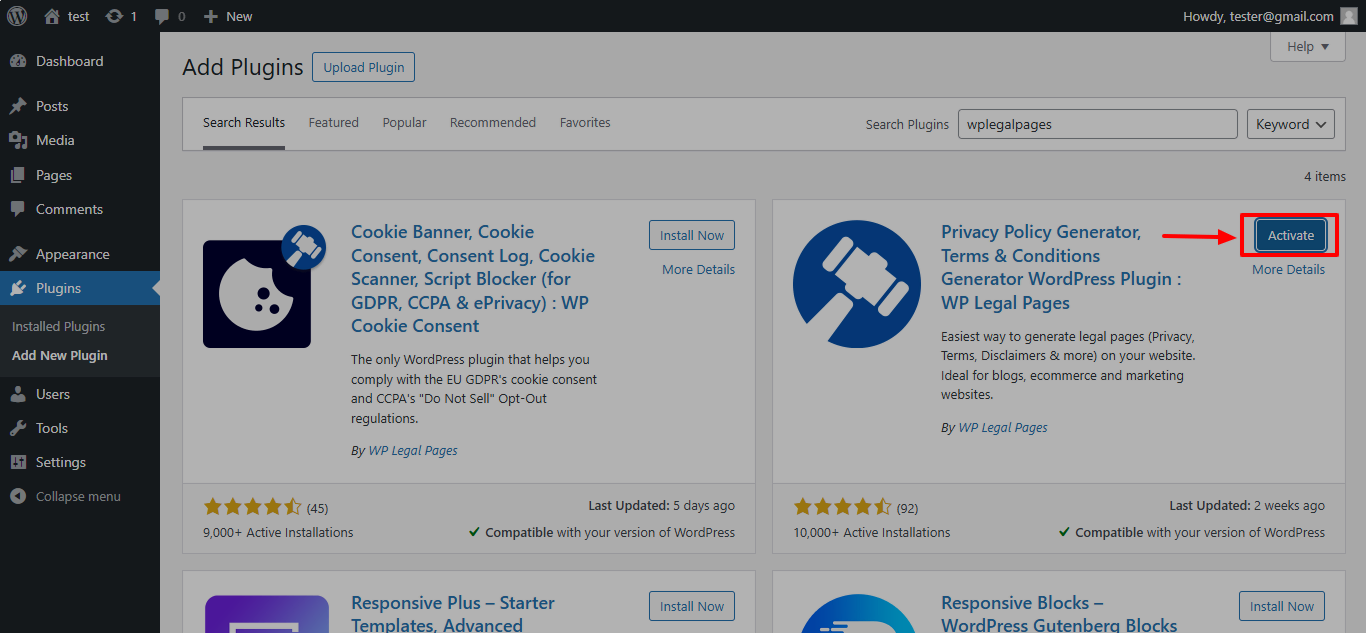Click the Dashboard gauge icon
The image size is (1366, 633).
[18, 61]
